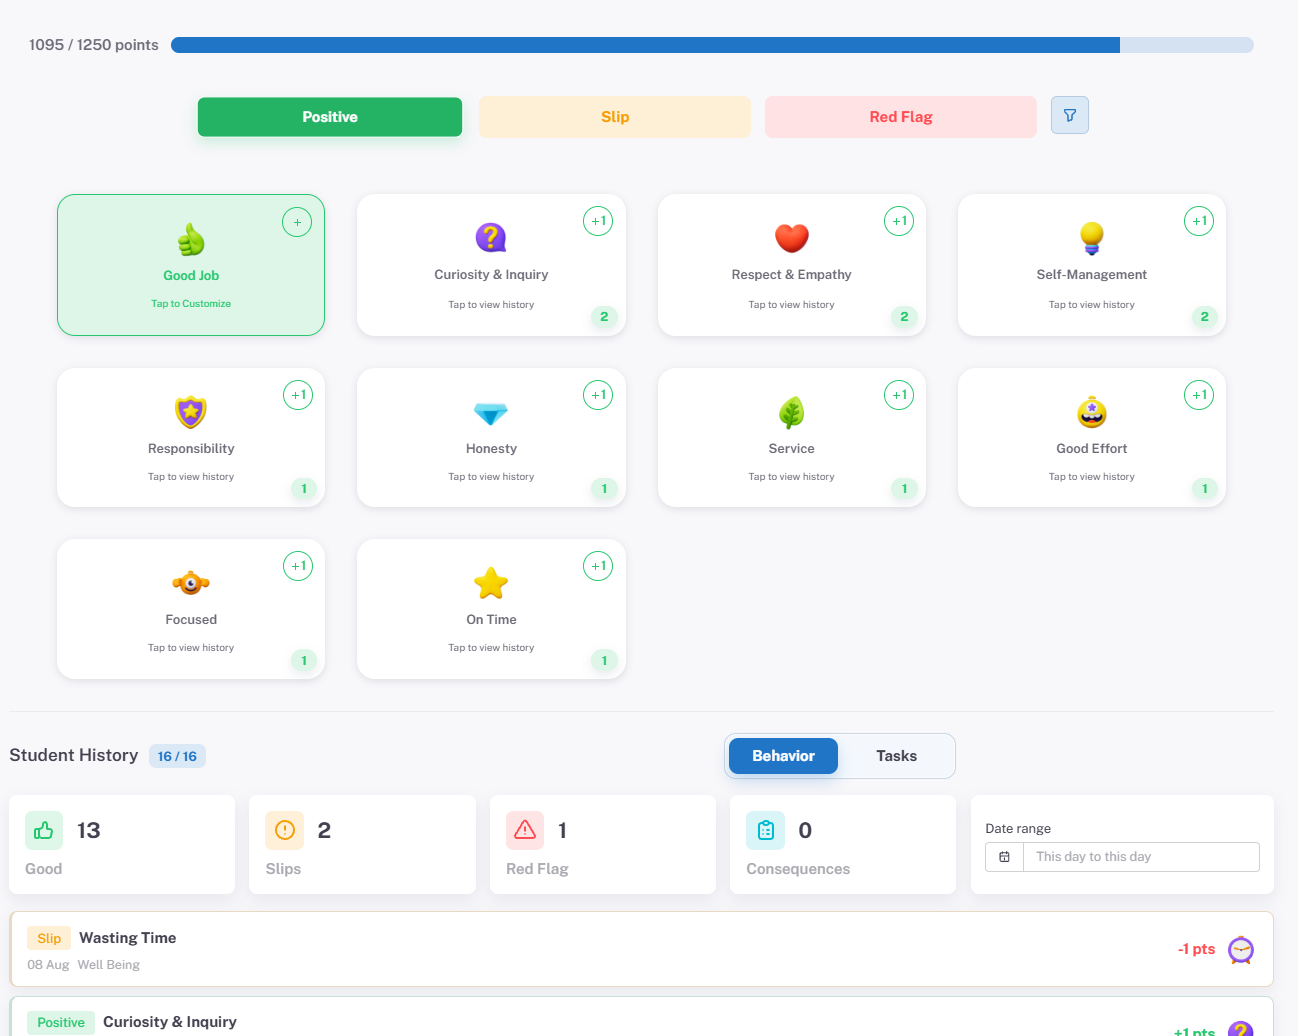1298x1036 pixels.
Task: Click the Good Effort medal icon
Action: point(1092,412)
